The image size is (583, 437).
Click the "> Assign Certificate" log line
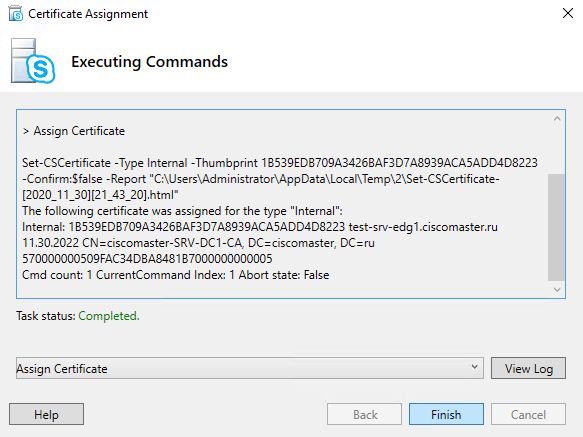point(74,131)
